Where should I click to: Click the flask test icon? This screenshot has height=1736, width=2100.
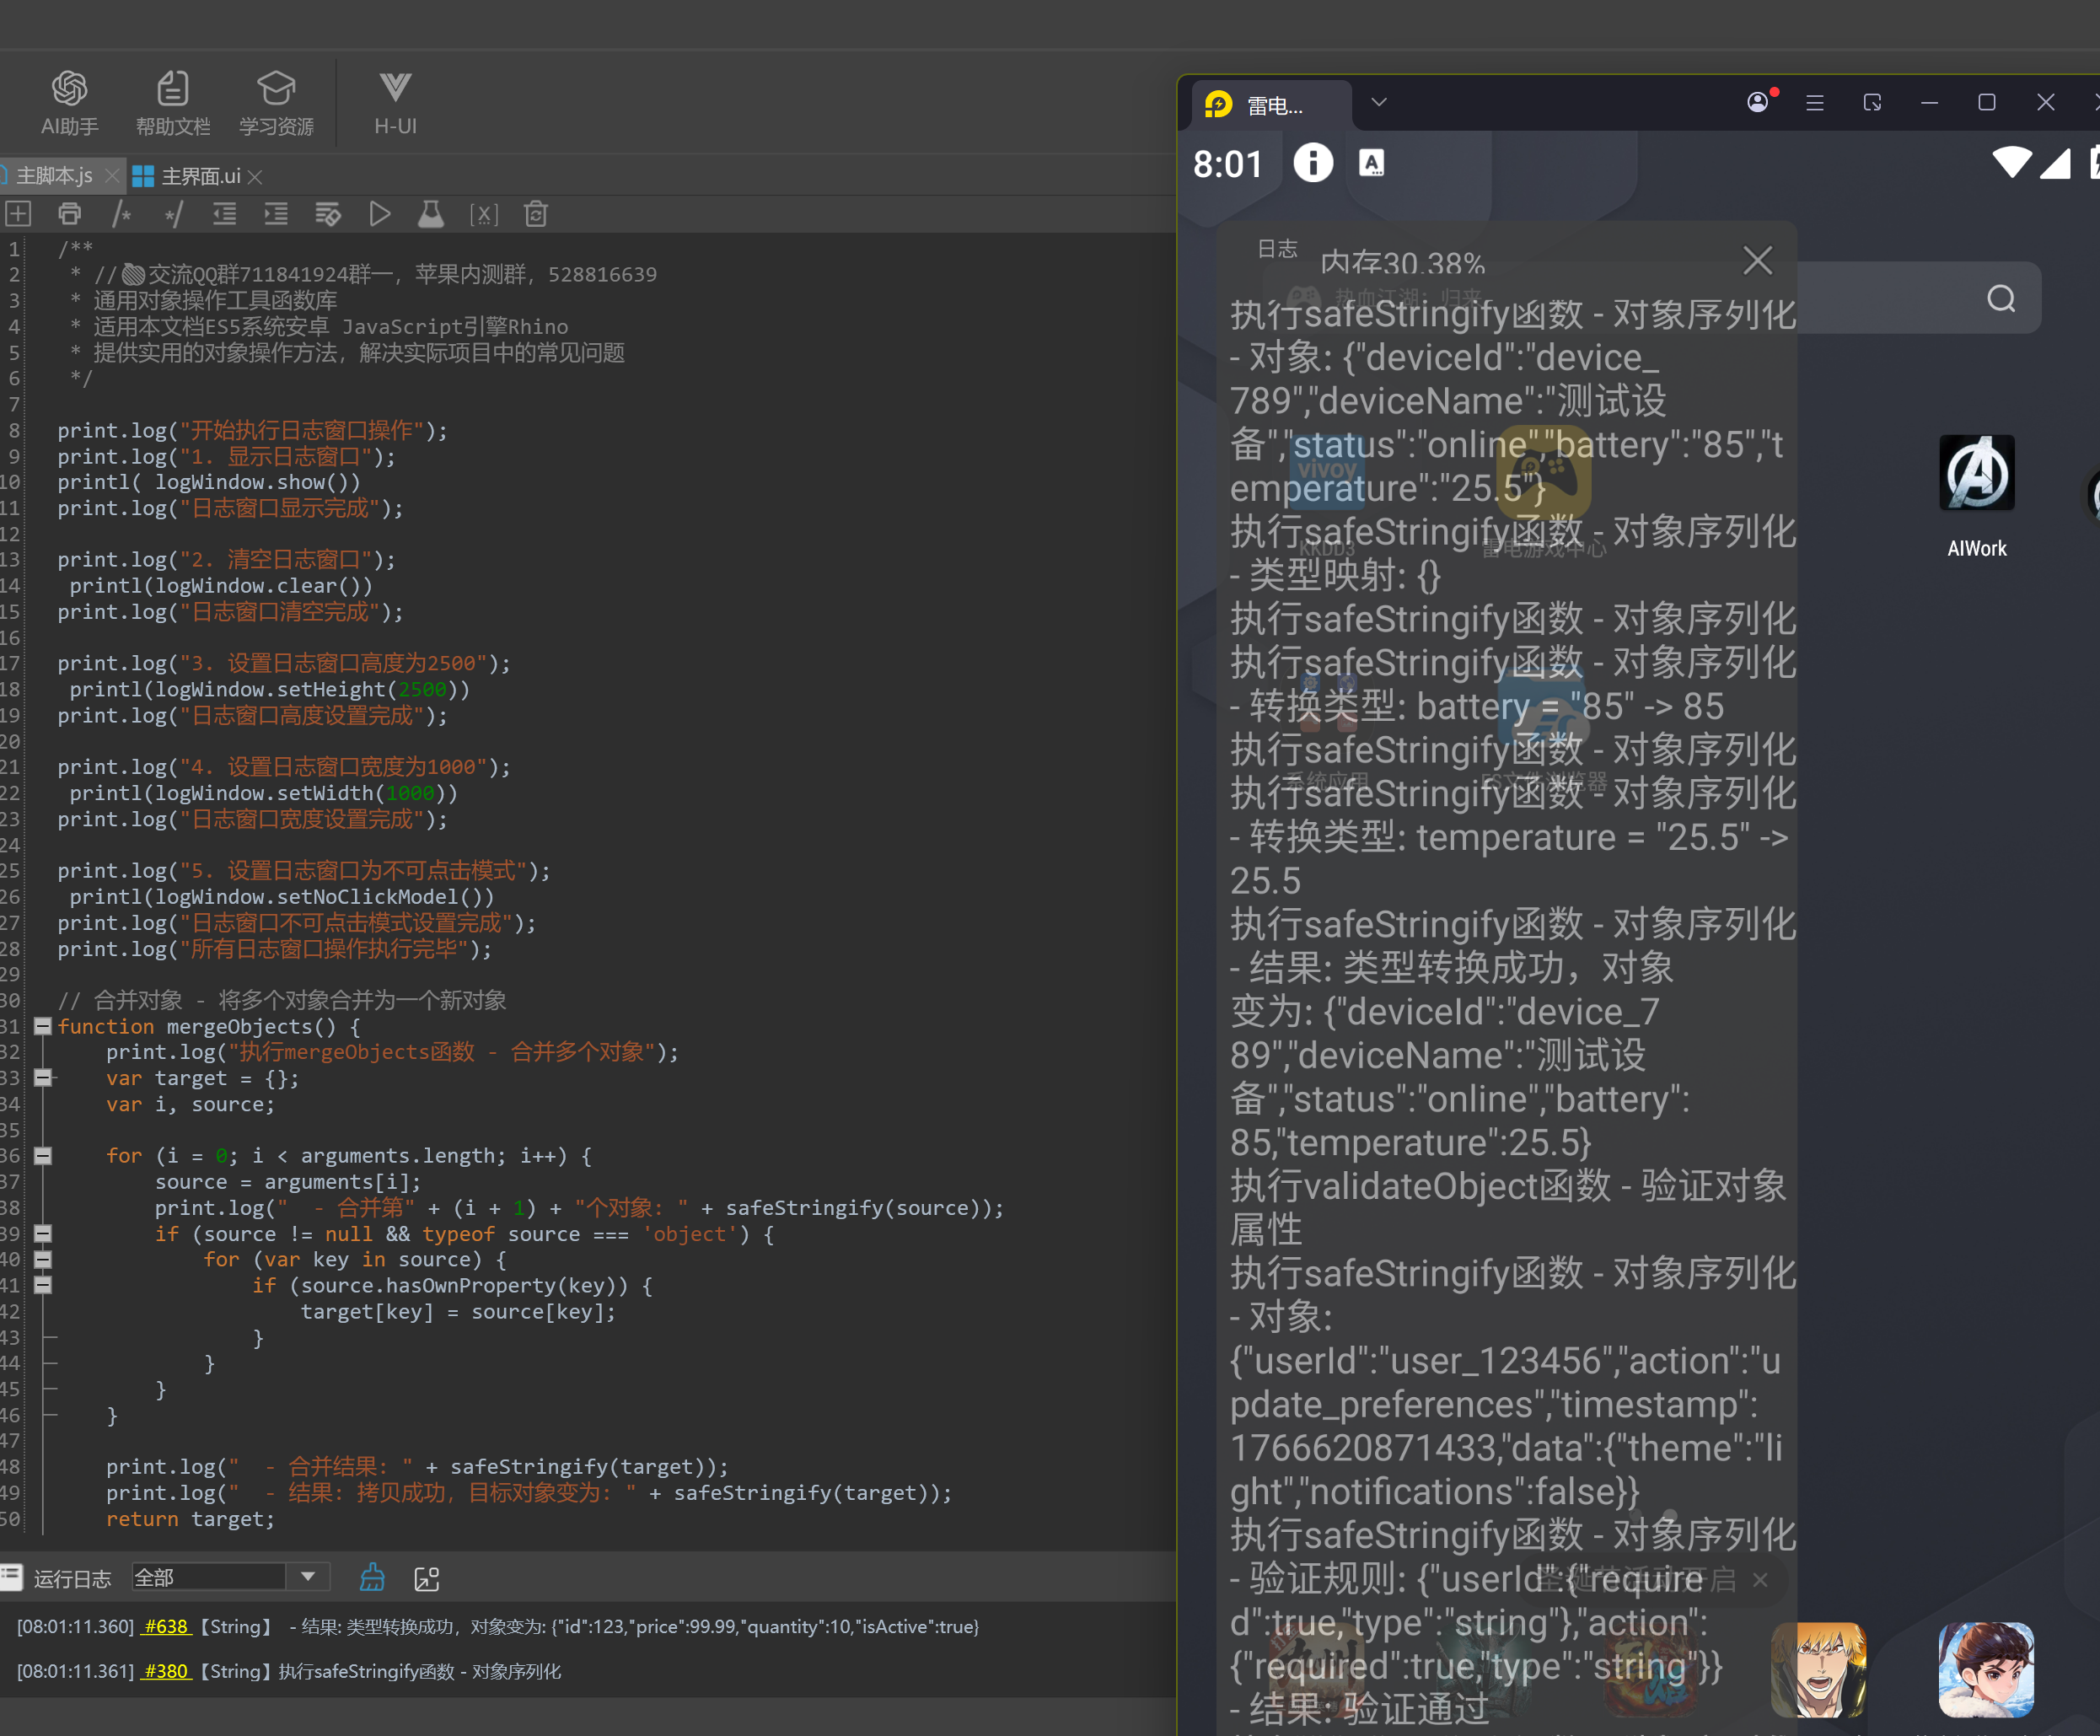click(x=431, y=214)
